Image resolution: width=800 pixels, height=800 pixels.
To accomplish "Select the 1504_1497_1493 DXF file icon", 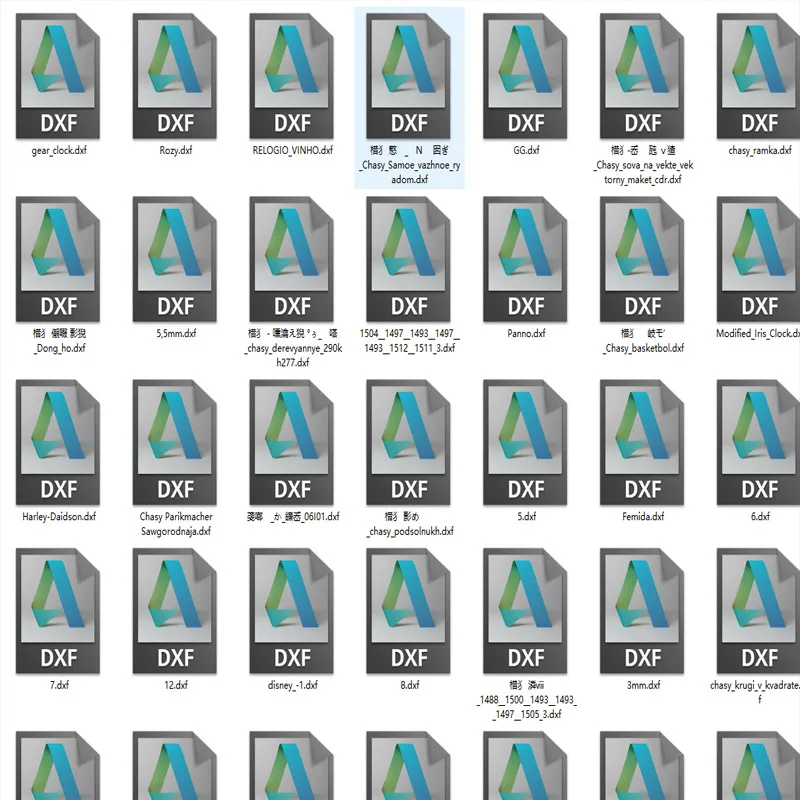I will pos(408,259).
